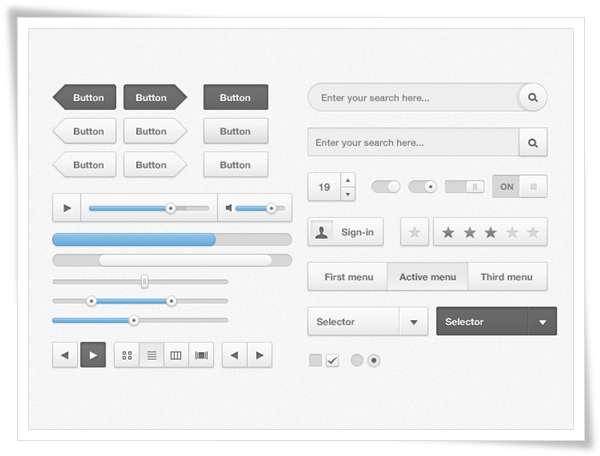This screenshot has height=456, width=600.
Task: Toggle the ON switch
Action: pos(520,187)
